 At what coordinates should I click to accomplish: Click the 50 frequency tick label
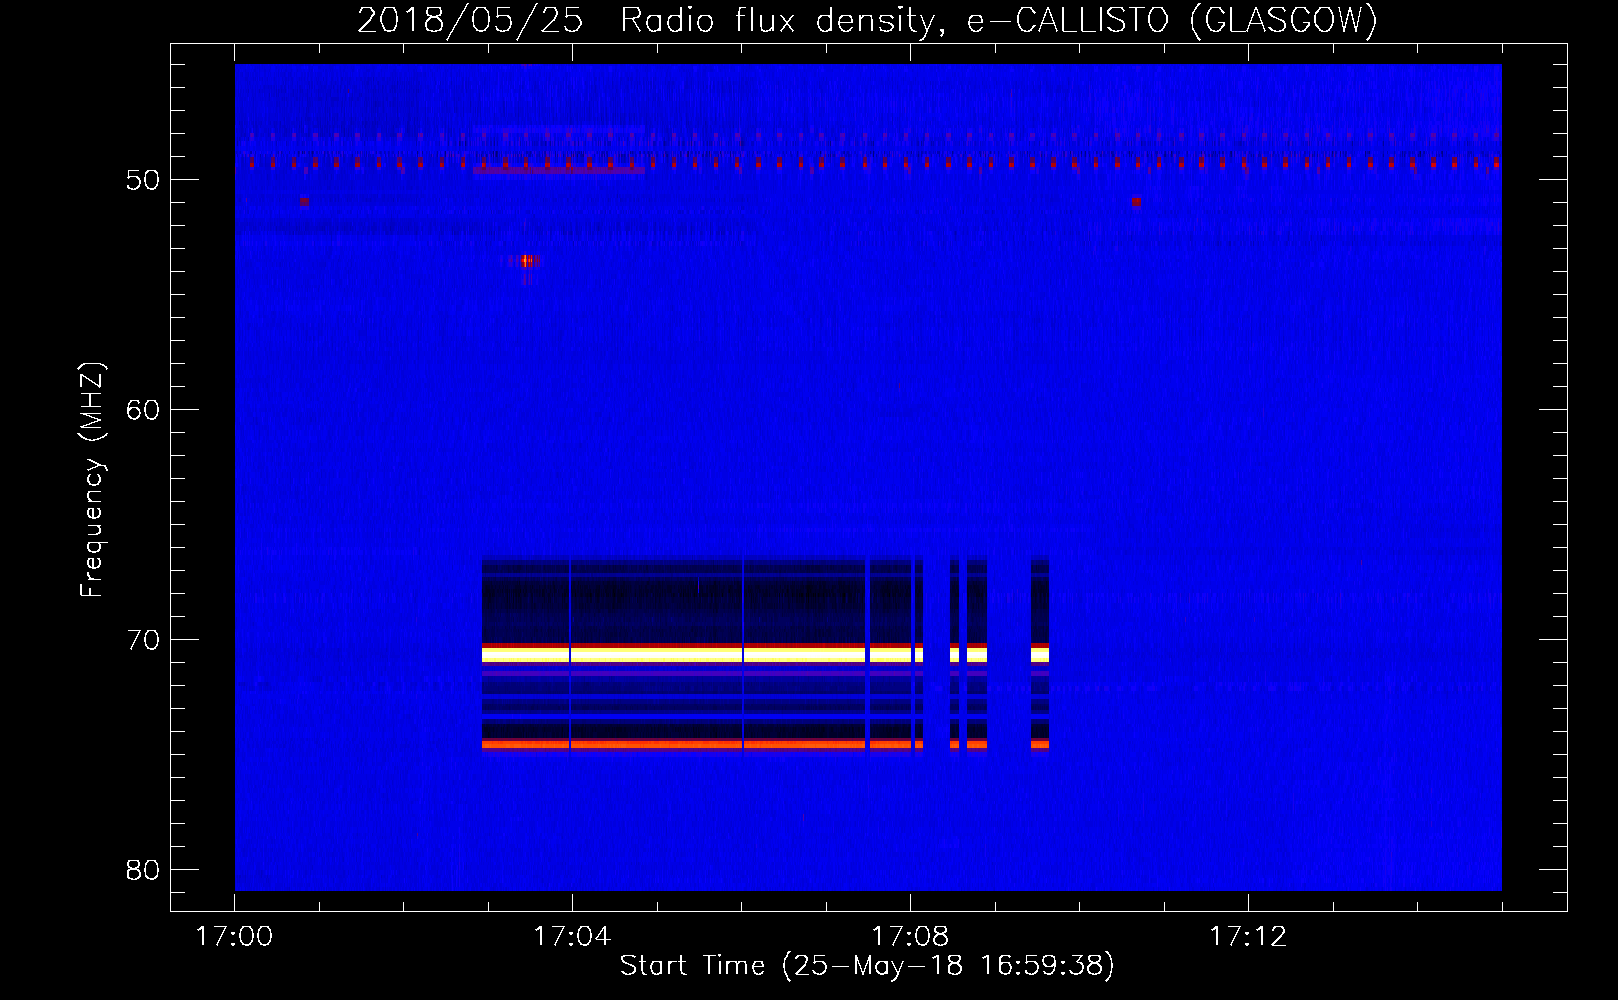coord(143,180)
